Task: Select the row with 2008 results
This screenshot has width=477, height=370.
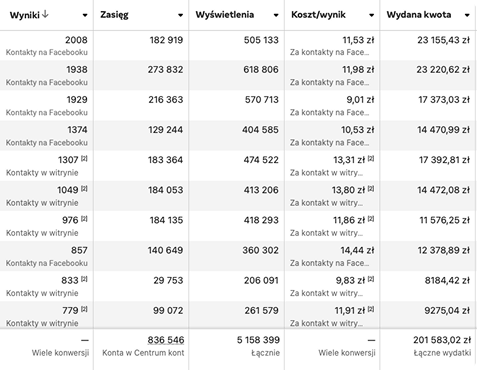Action: 237,46
